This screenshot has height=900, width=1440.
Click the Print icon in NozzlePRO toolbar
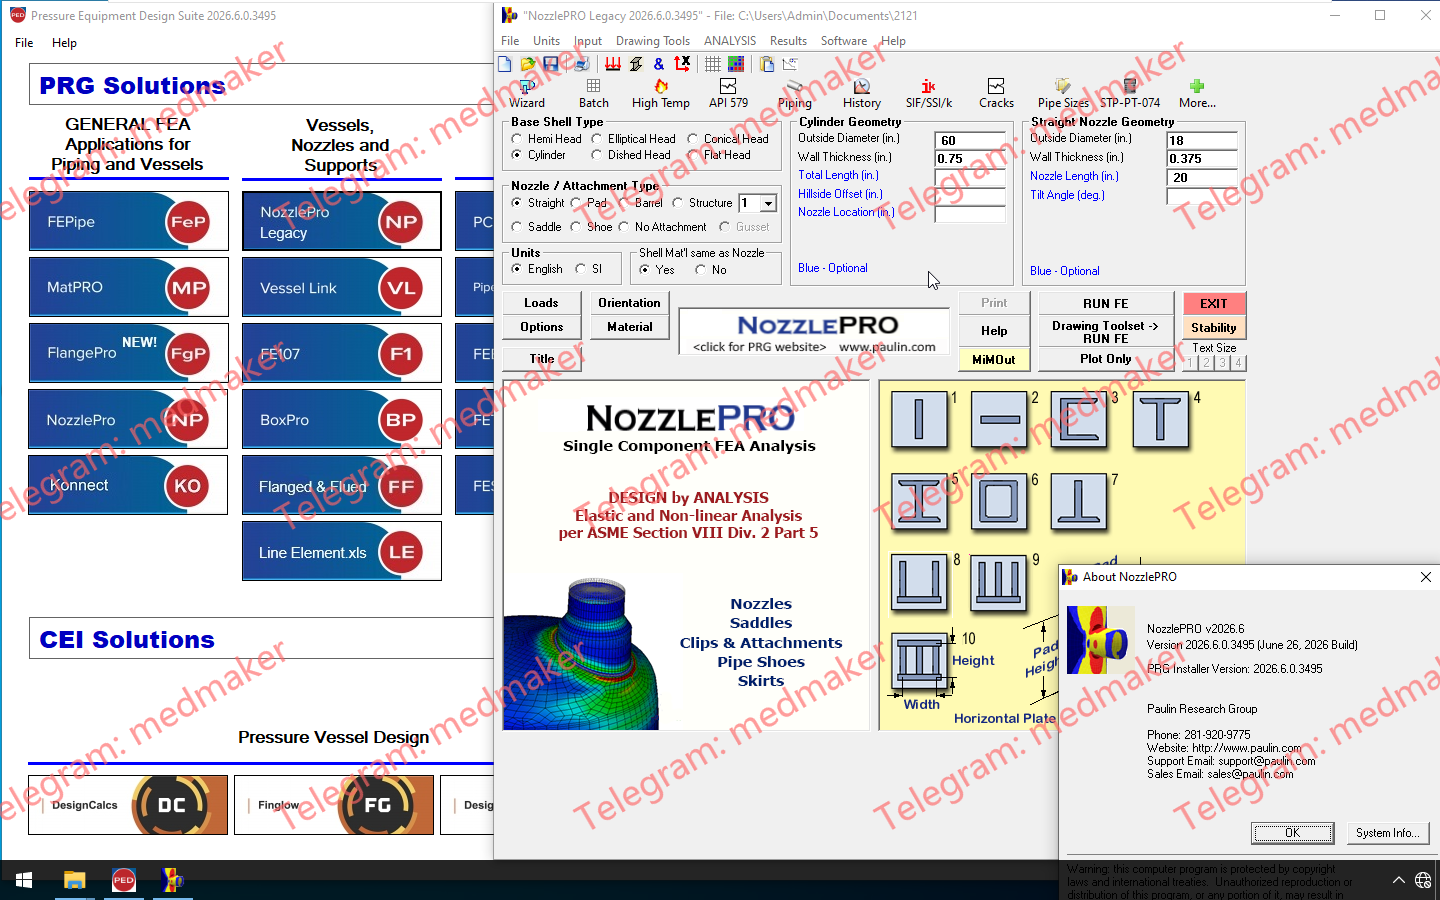580,64
